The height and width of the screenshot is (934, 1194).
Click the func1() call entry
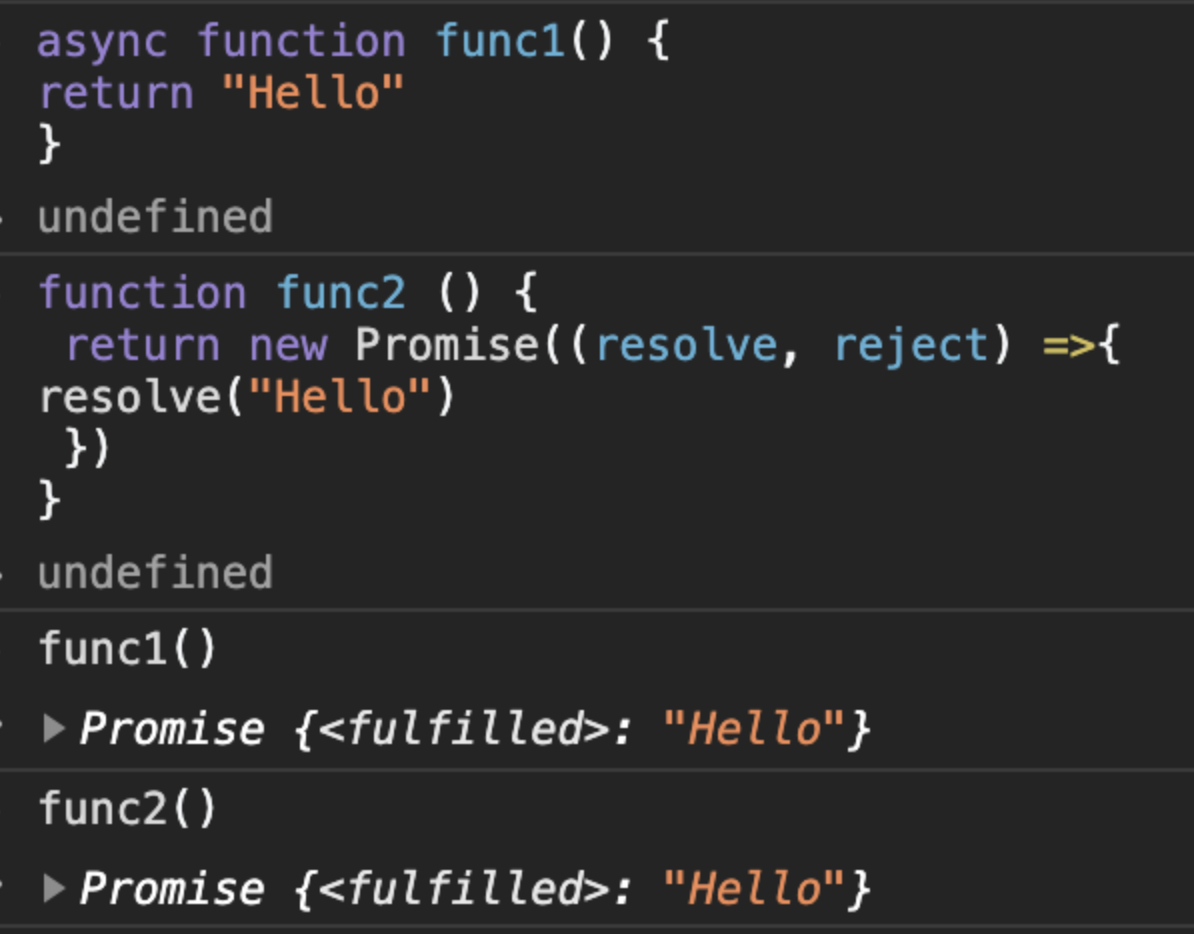click(x=128, y=649)
